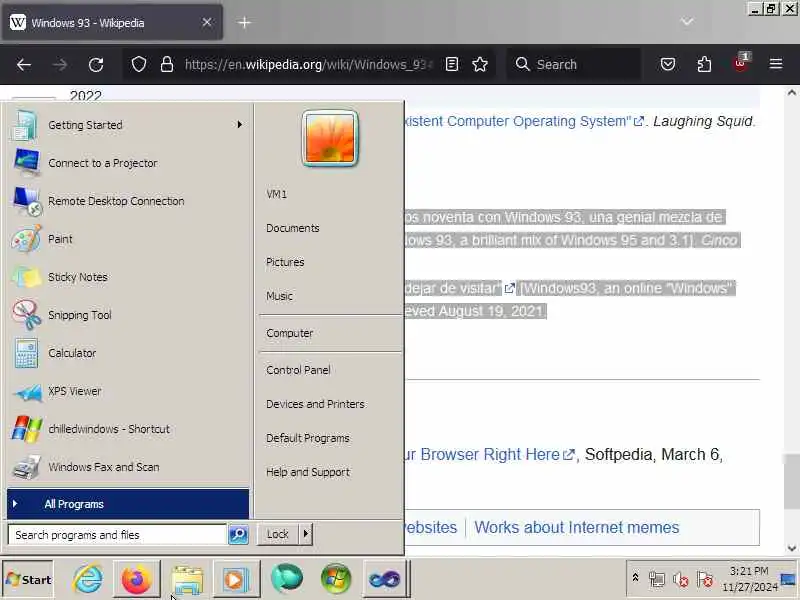This screenshot has width=800, height=600.
Task: Follow the Browser Right Here link
Action: pyautogui.click(x=490, y=454)
